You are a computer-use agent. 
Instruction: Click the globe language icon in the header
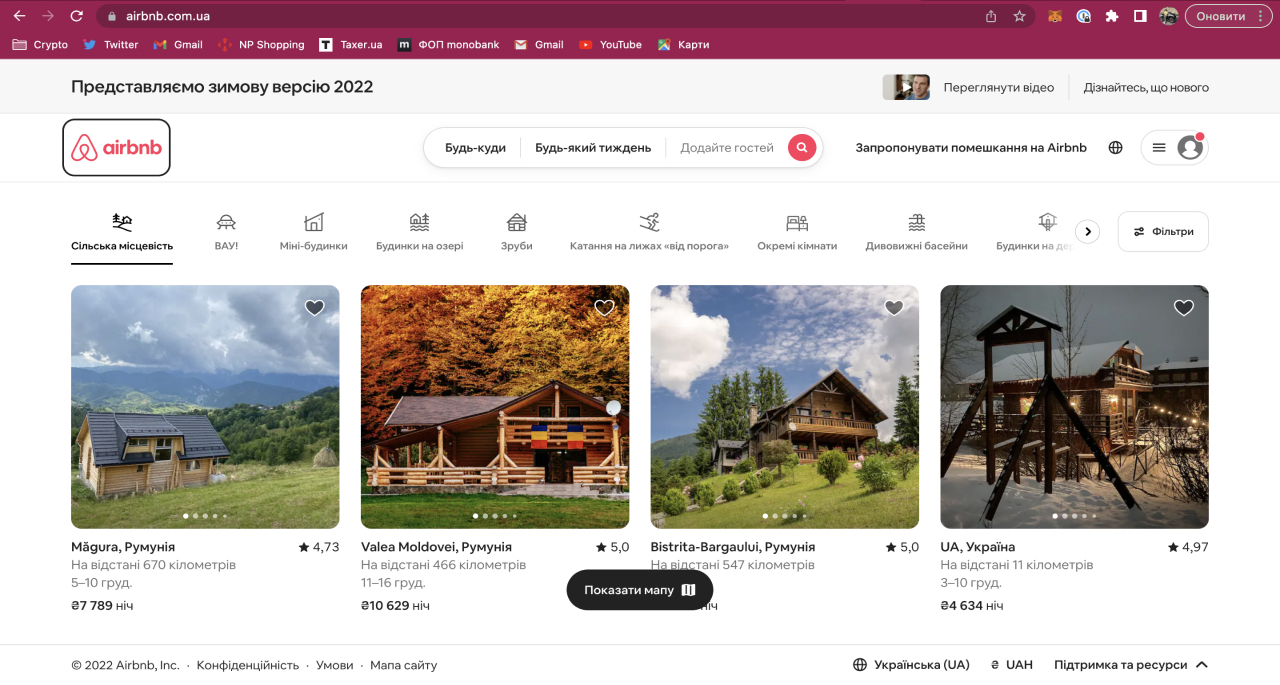[x=1115, y=147]
